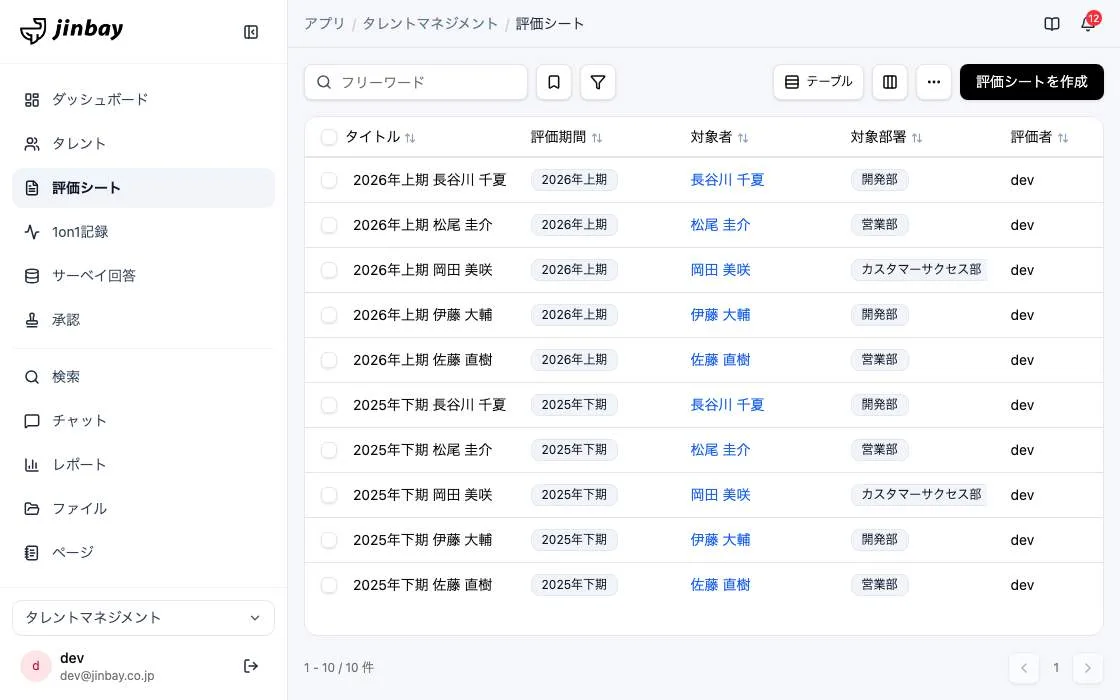Sort by 対象者 column arrows
Viewport: 1120px width, 700px height.
pos(743,138)
